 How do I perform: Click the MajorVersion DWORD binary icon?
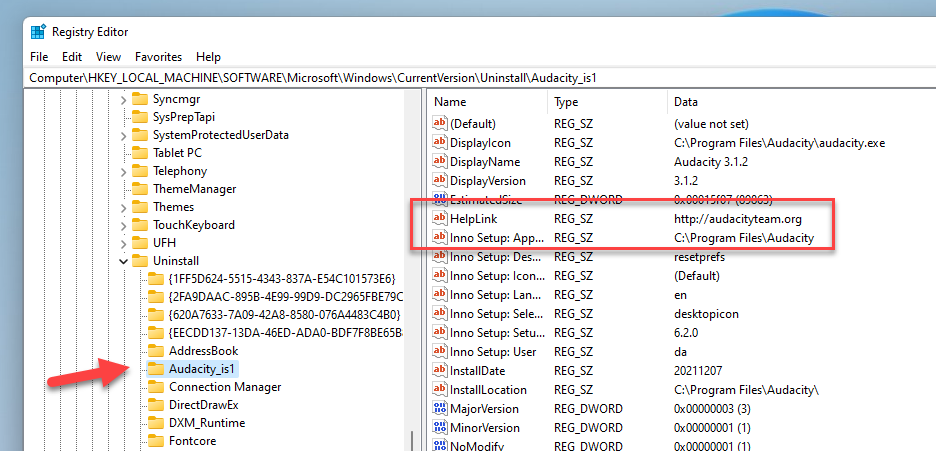click(440, 409)
